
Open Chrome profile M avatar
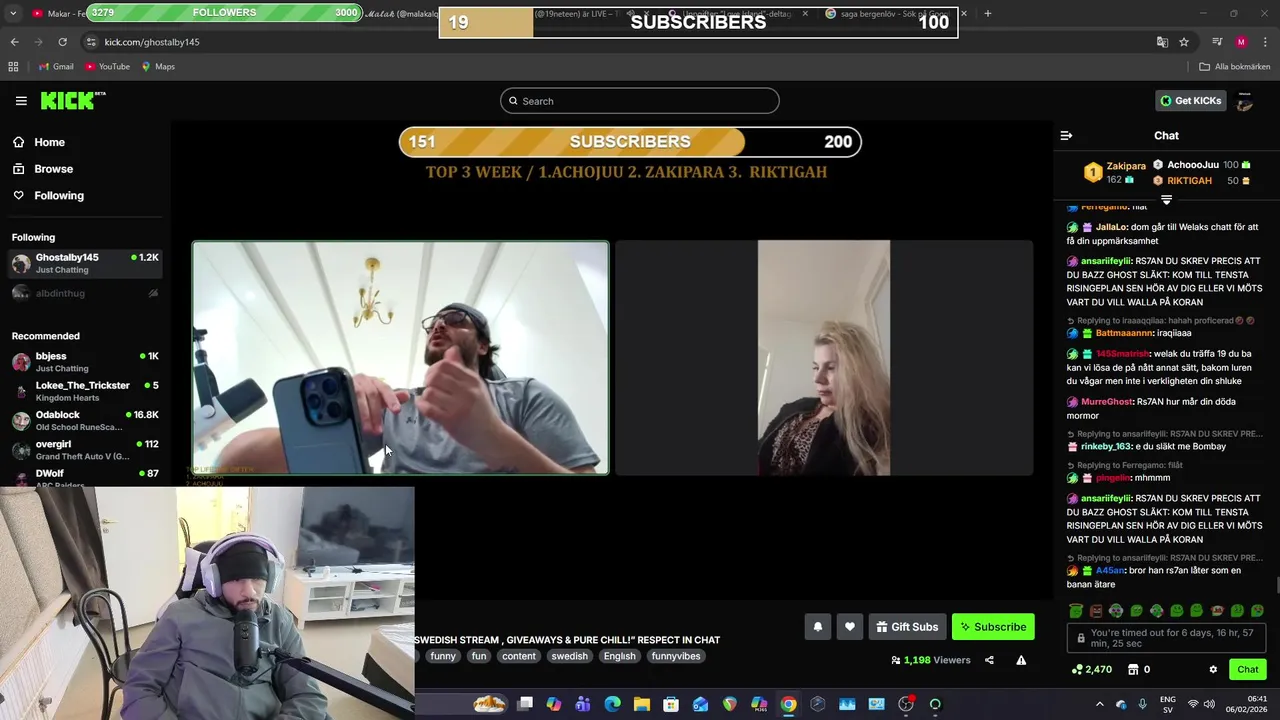click(x=1241, y=42)
